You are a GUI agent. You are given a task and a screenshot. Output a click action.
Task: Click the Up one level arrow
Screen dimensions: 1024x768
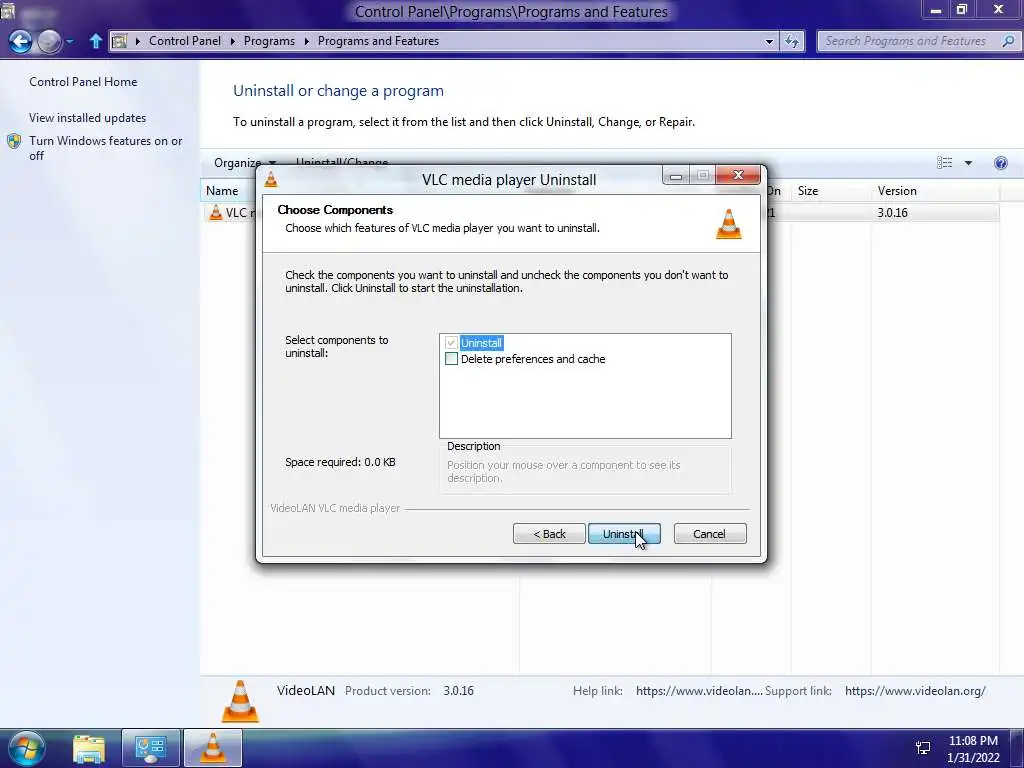coord(95,41)
